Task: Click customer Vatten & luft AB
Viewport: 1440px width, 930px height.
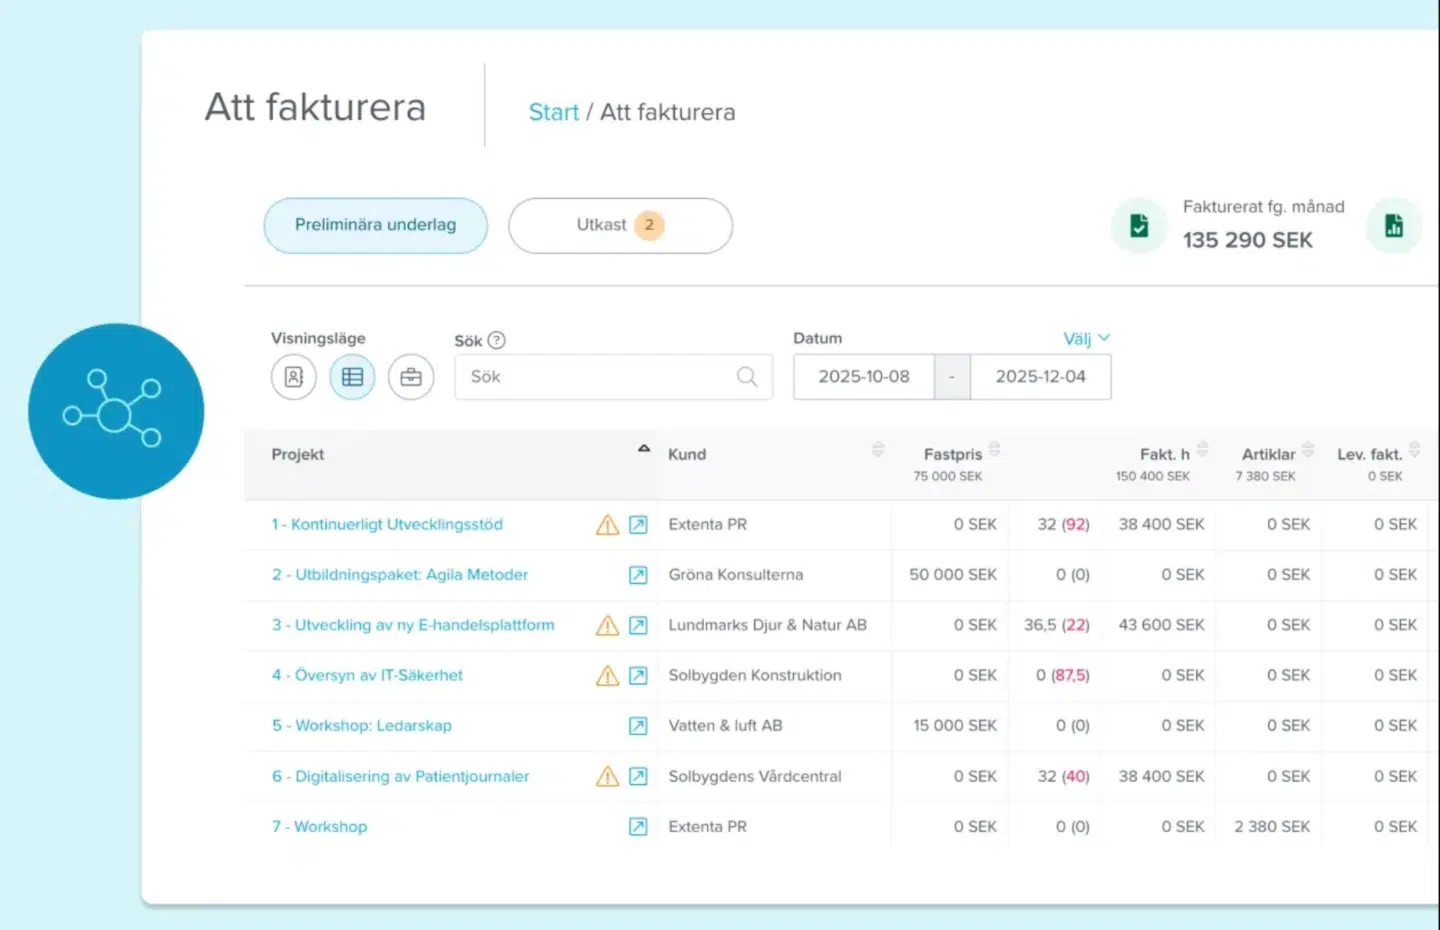Action: pyautogui.click(x=725, y=726)
